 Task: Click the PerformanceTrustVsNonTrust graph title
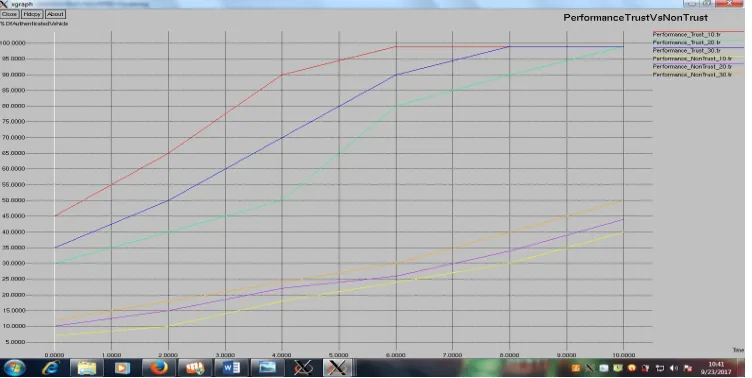[635, 18]
